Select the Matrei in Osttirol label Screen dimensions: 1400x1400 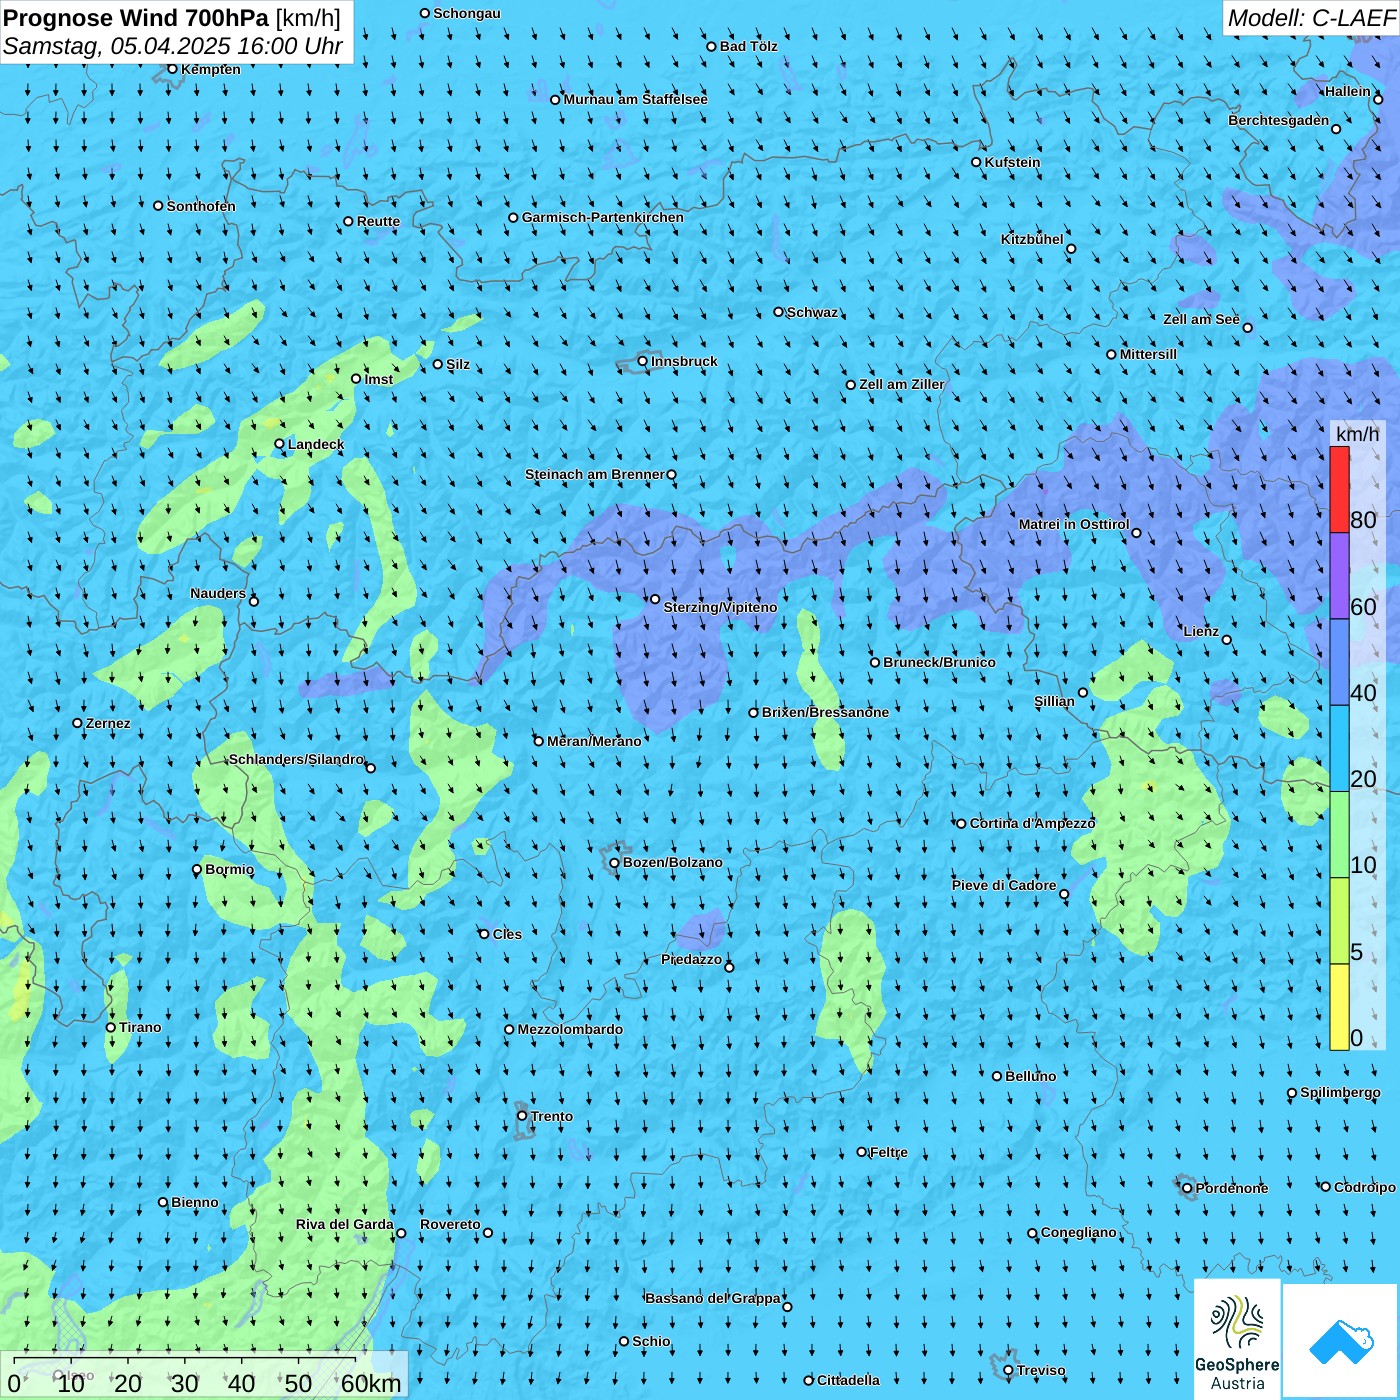(x=1074, y=524)
